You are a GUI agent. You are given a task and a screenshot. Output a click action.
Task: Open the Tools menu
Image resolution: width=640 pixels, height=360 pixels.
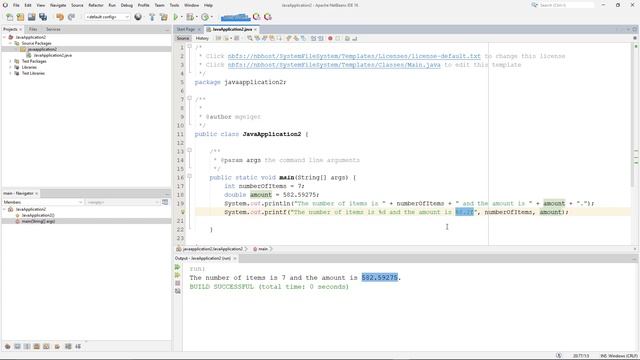pos(174,5)
